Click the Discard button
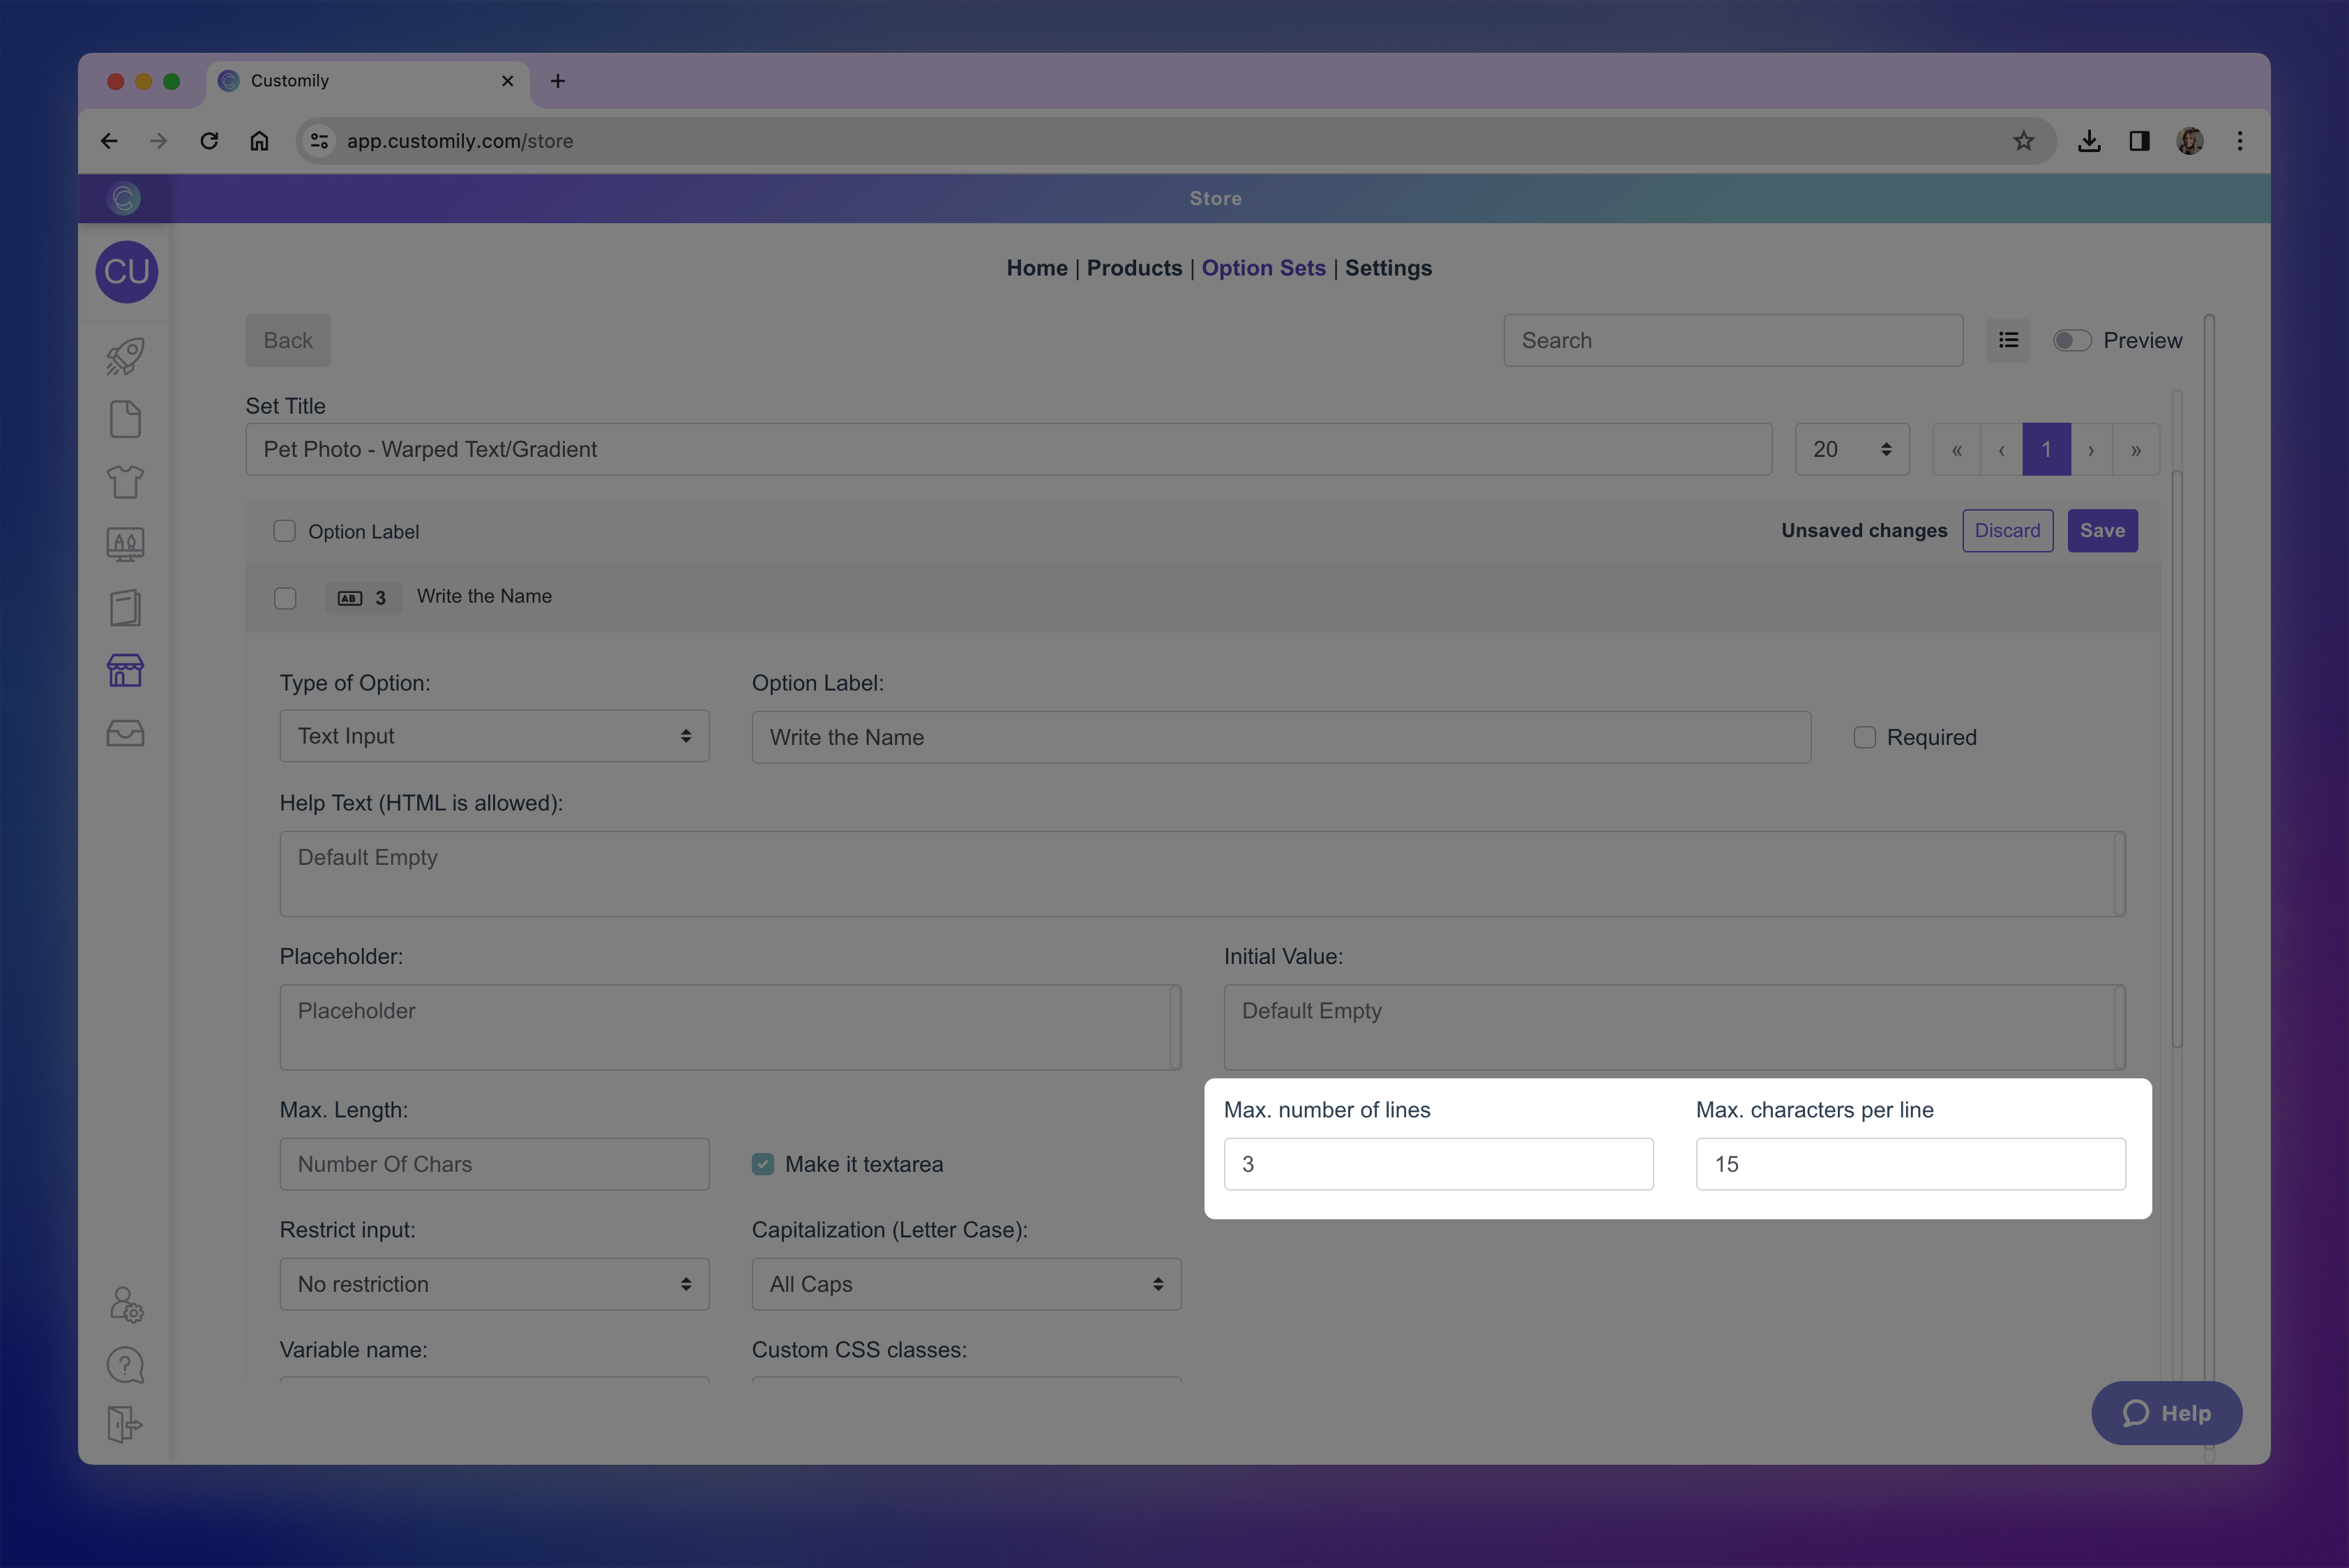The image size is (2349, 1568). [2007, 531]
